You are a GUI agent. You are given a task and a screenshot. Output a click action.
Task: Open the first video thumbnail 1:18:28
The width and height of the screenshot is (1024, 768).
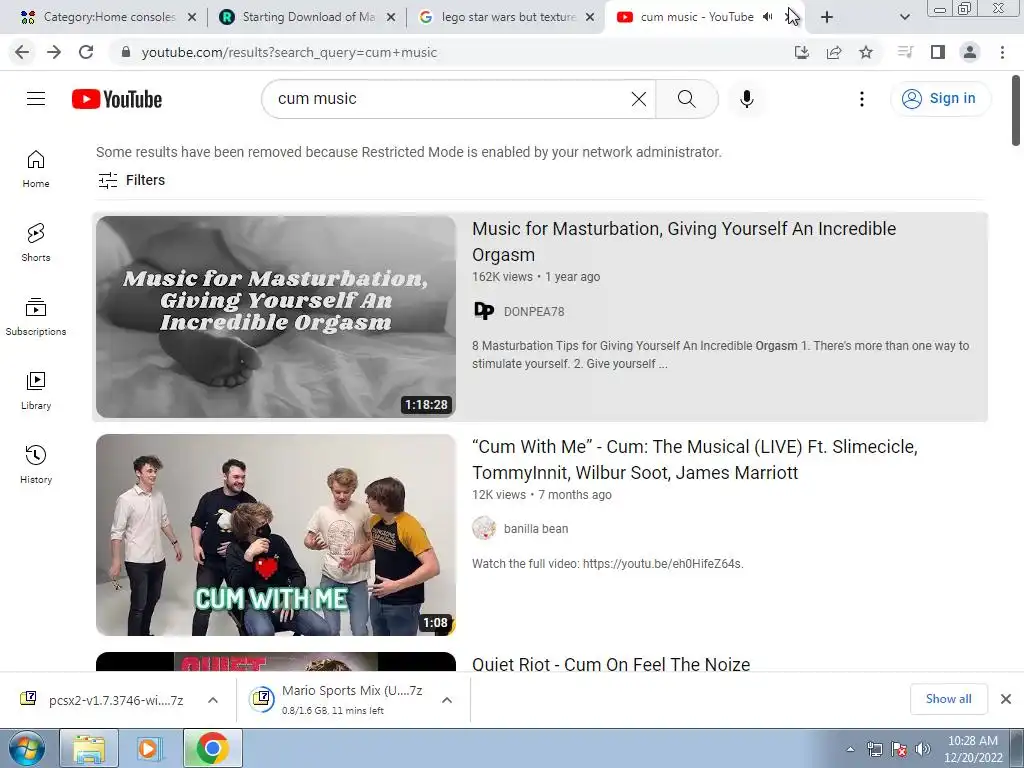tap(276, 317)
